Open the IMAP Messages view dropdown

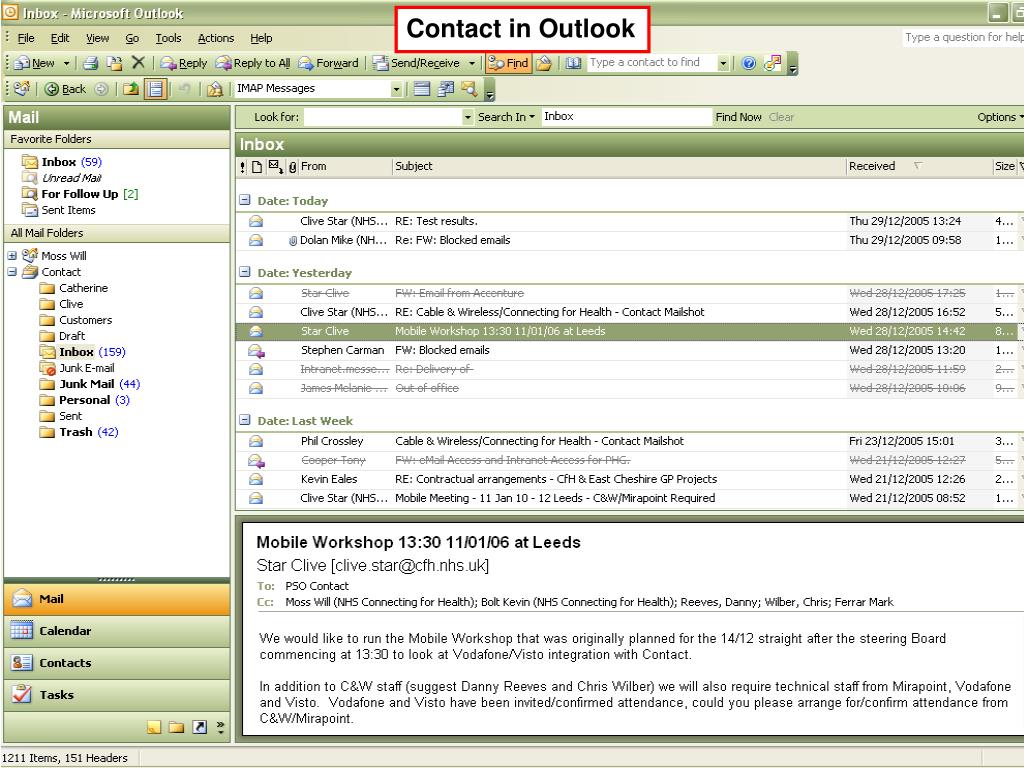point(396,89)
